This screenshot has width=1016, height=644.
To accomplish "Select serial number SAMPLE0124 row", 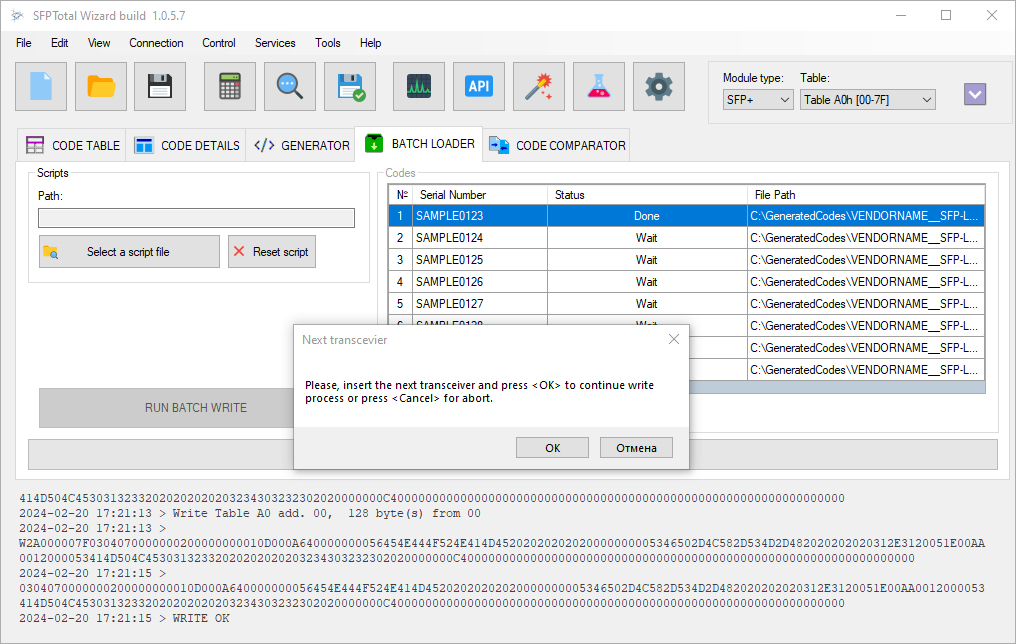I will point(687,238).
